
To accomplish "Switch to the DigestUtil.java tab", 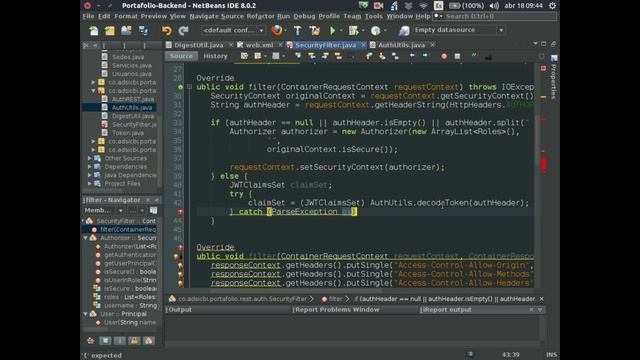I will 199,45.
